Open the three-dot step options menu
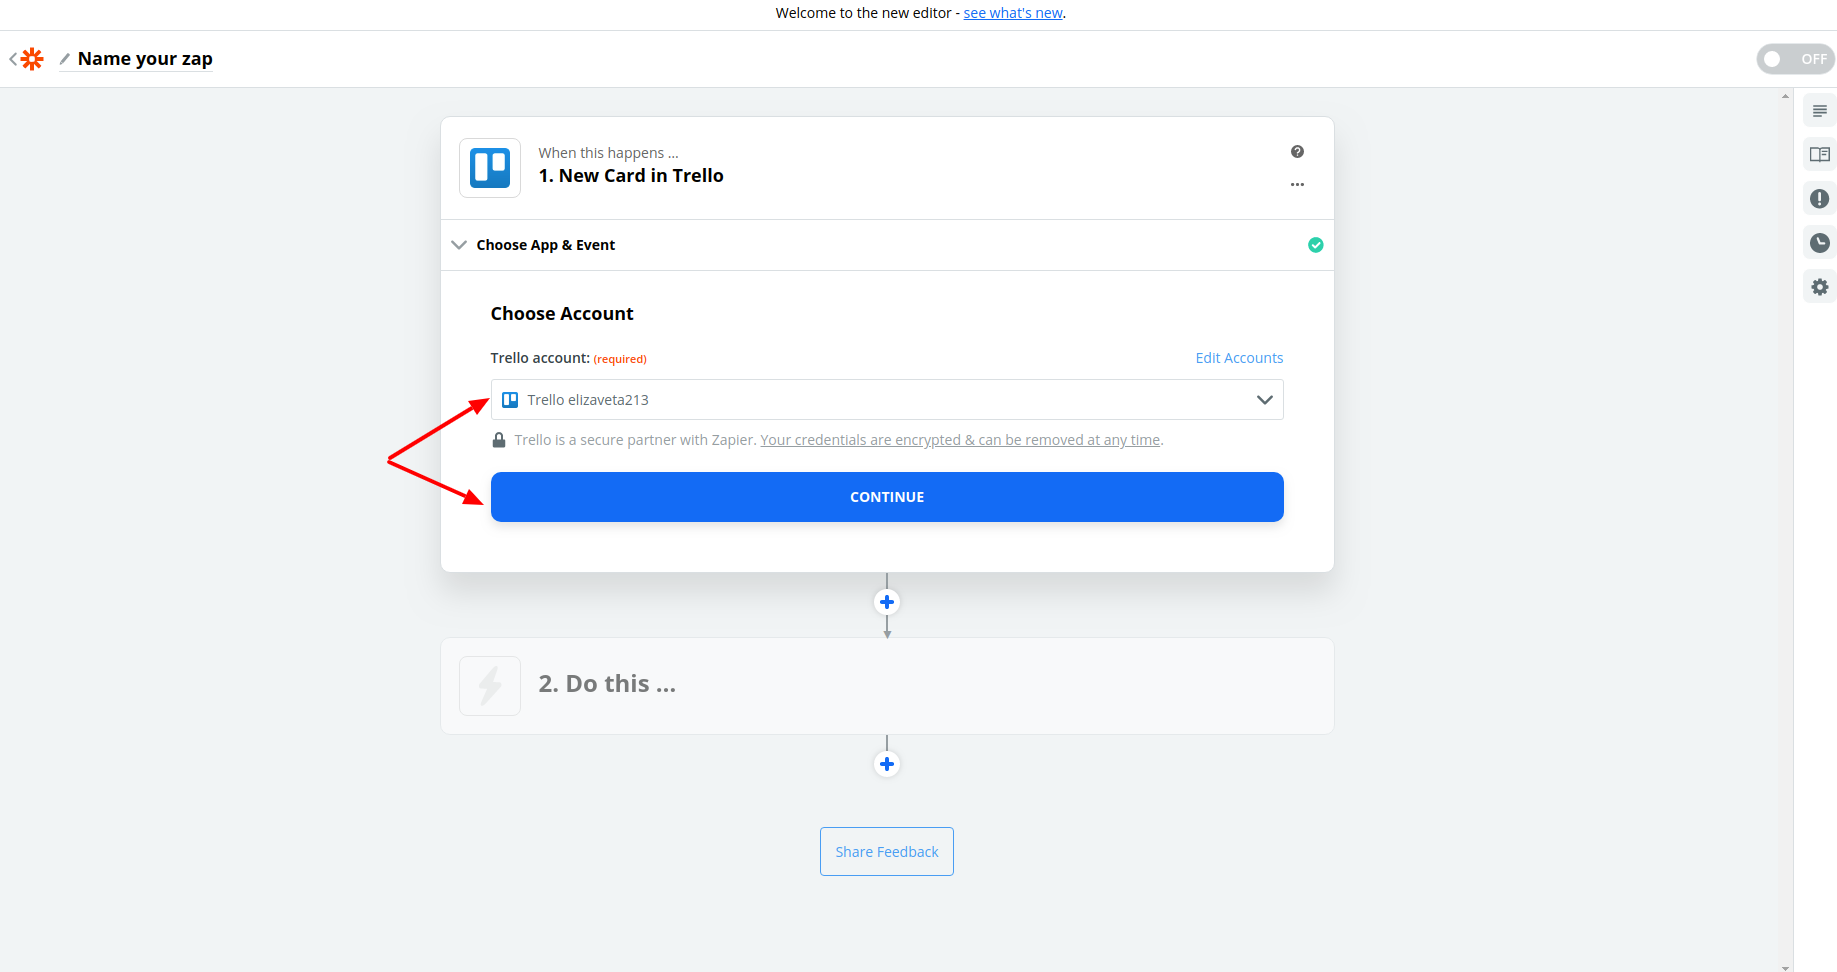This screenshot has width=1837, height=972. click(1297, 185)
